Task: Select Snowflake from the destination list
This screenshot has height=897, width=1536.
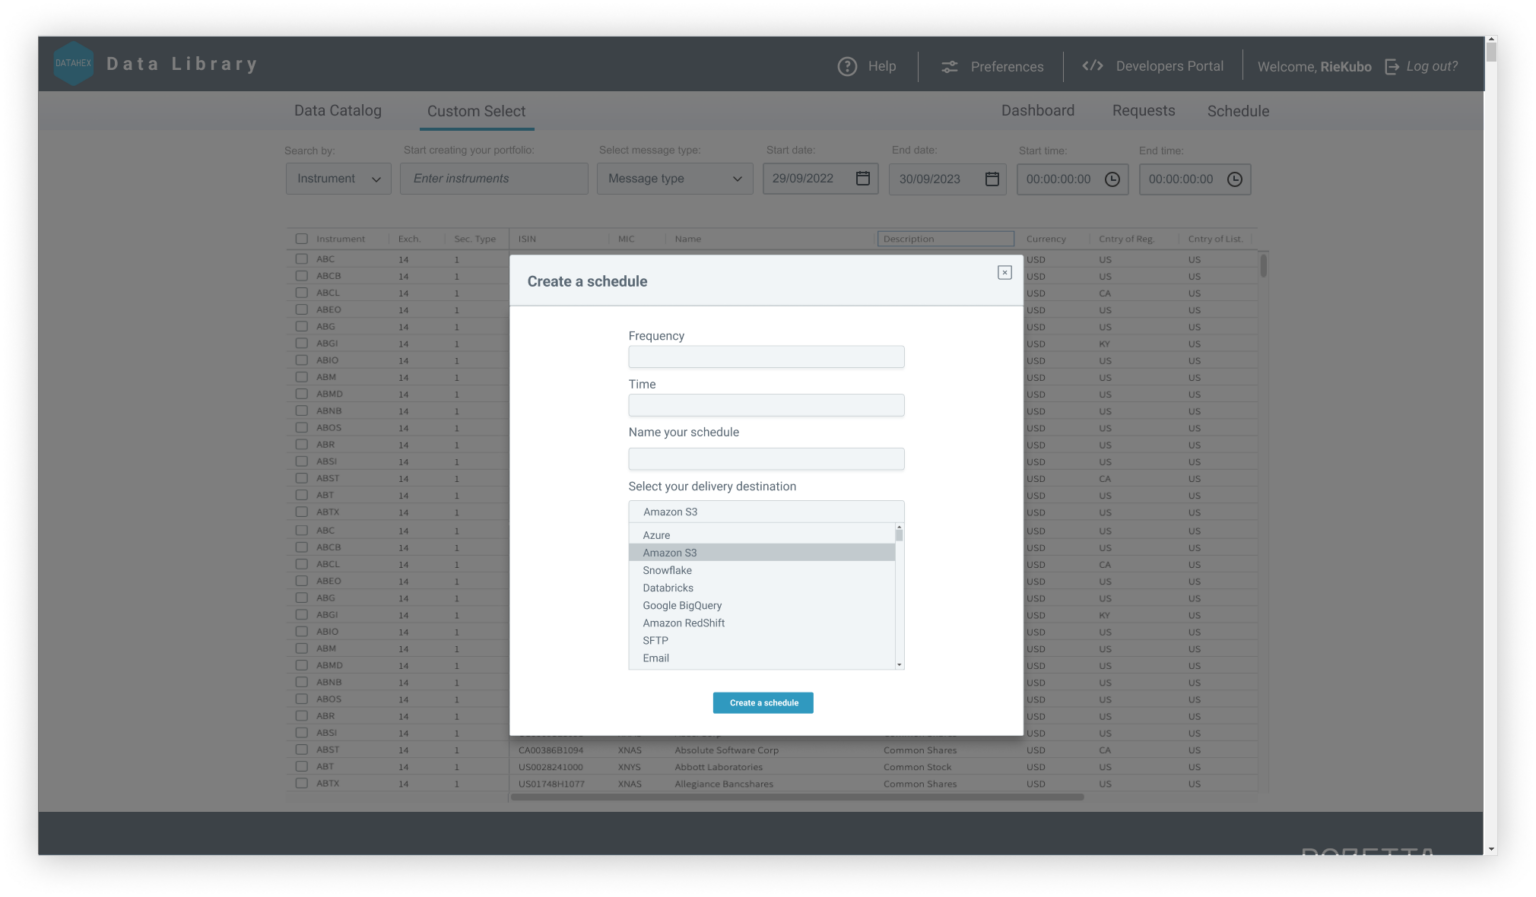Action: click(x=668, y=570)
